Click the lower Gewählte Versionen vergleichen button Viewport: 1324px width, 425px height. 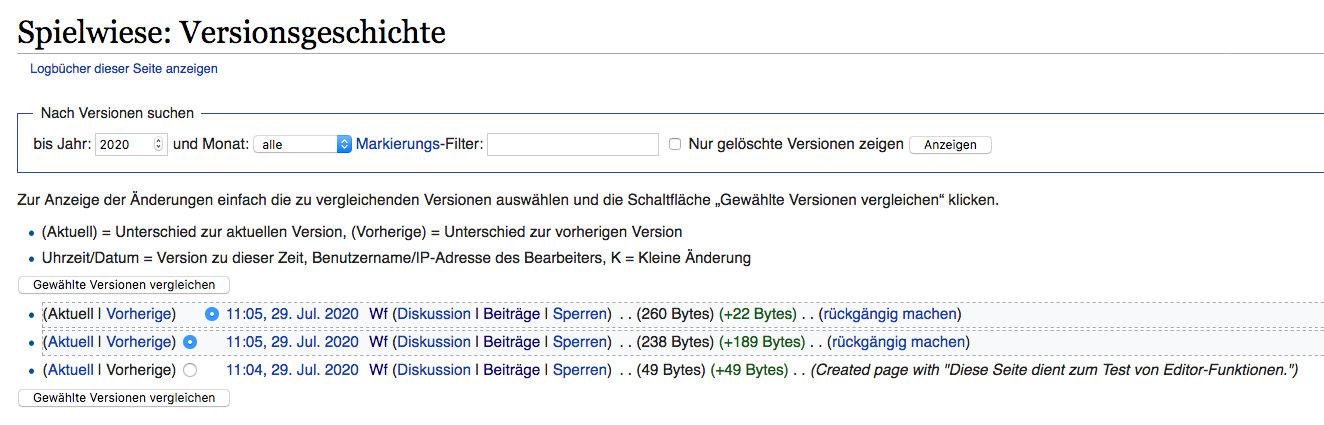(x=124, y=397)
